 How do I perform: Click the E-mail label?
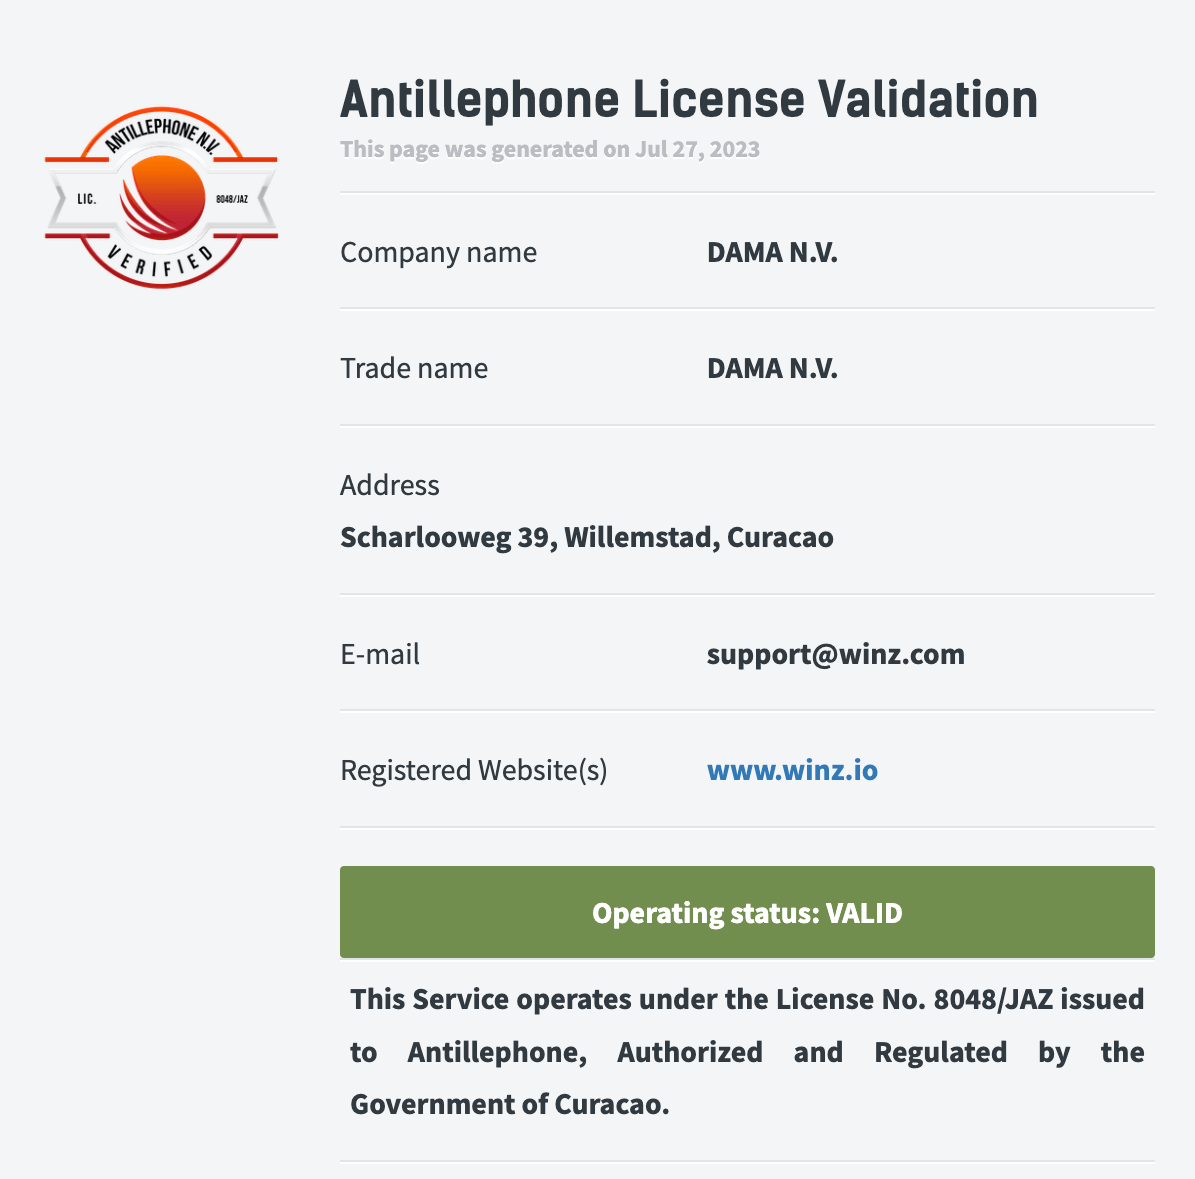coord(380,654)
